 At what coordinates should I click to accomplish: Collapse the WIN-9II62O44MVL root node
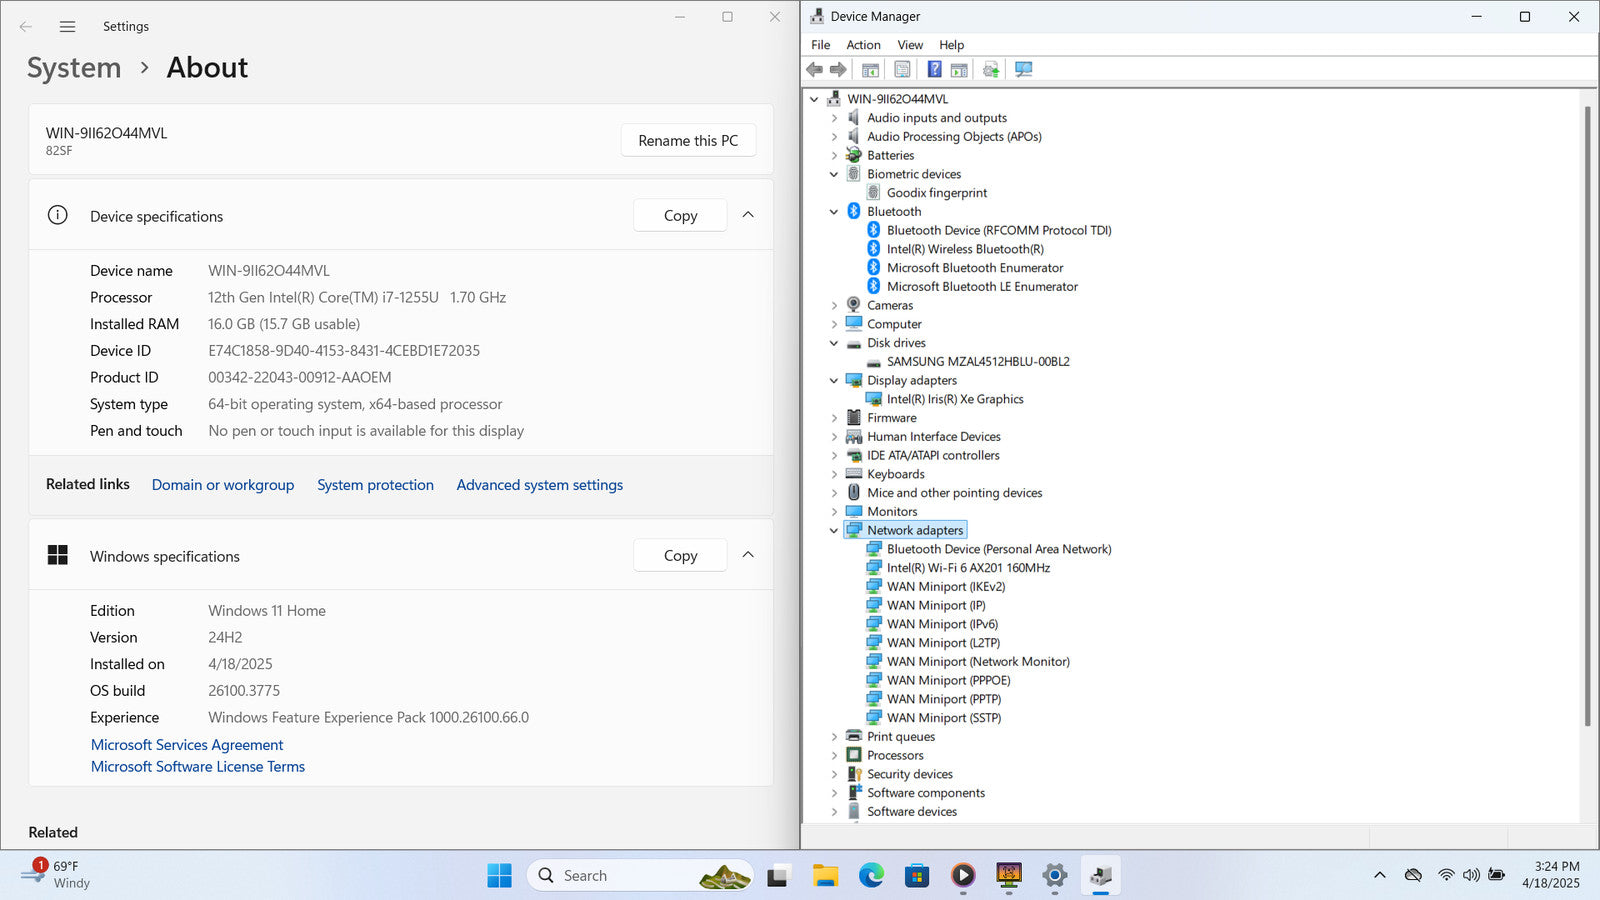[814, 99]
